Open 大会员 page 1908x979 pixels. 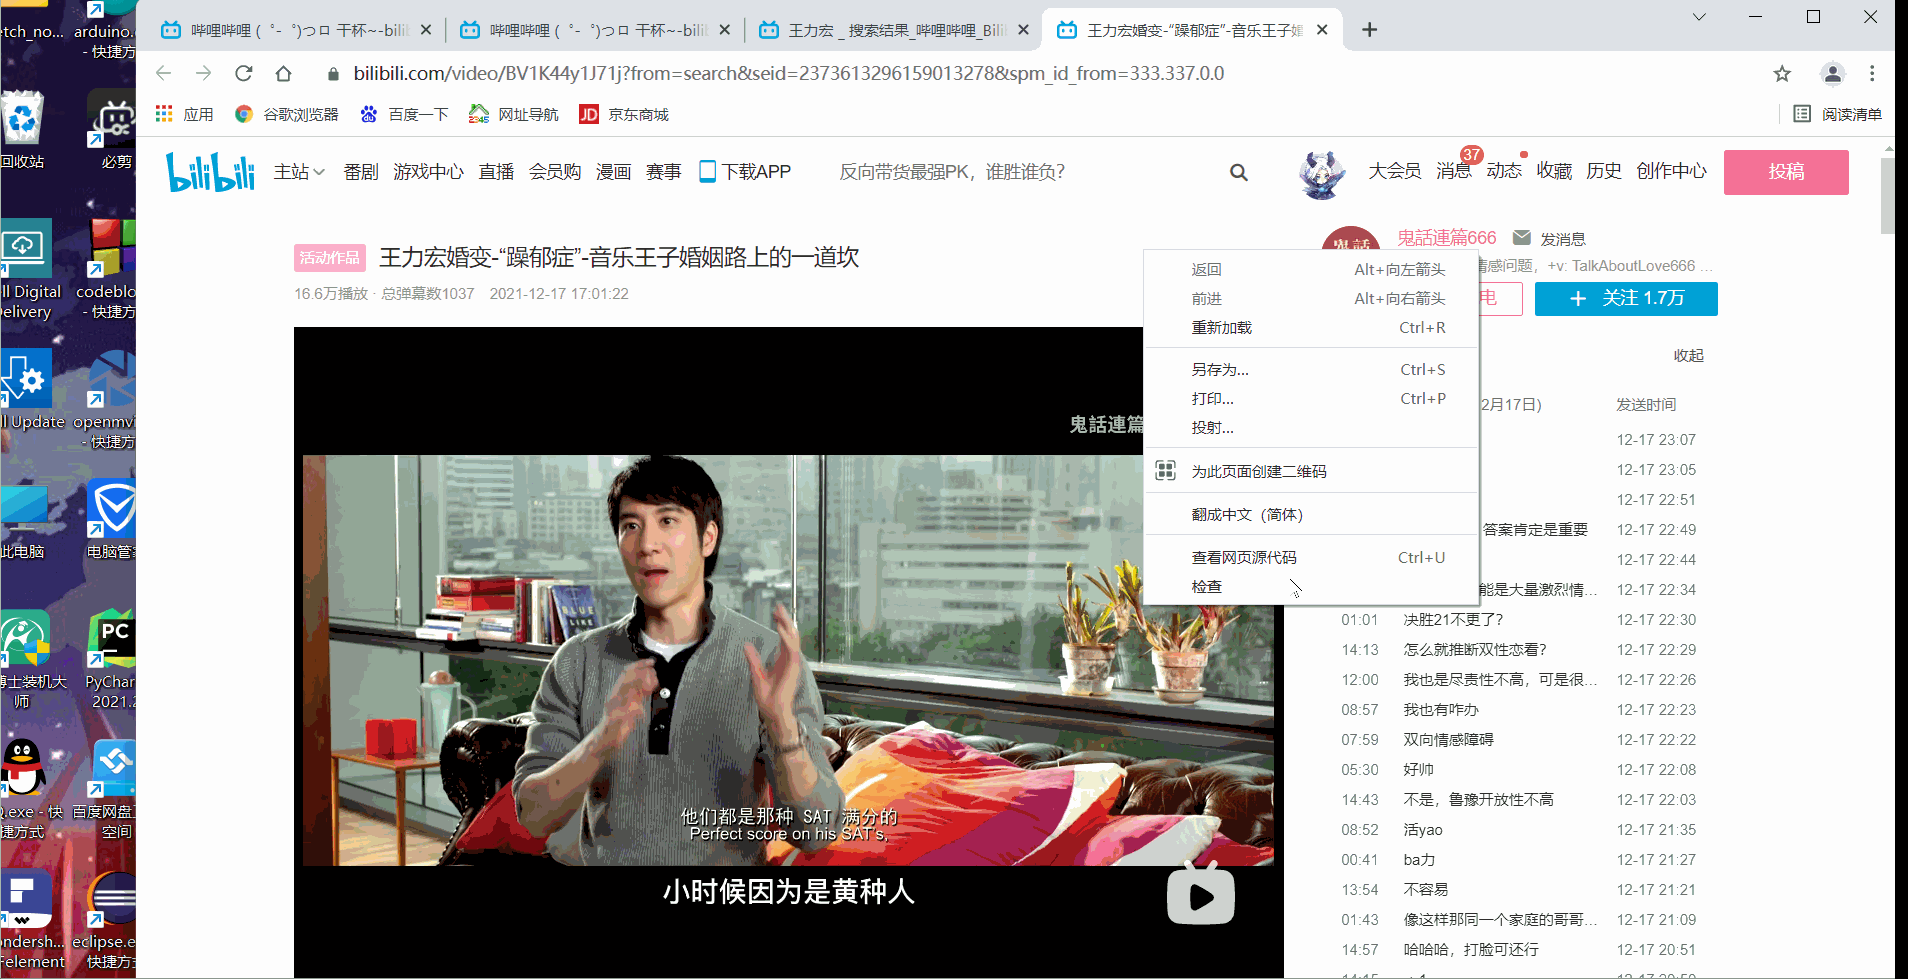(1394, 171)
